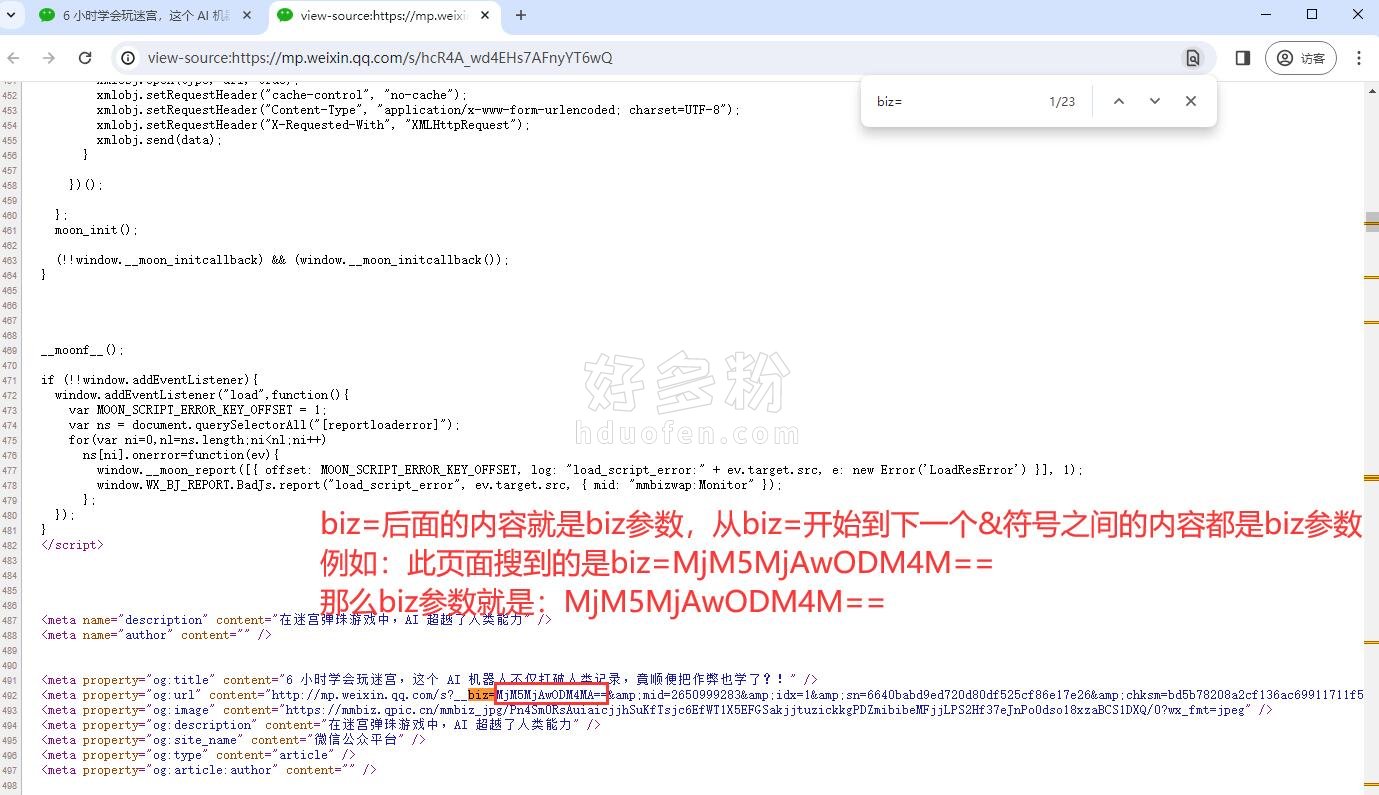Click the '1/23' match counter
The height and width of the screenshot is (795, 1379).
coord(1062,102)
